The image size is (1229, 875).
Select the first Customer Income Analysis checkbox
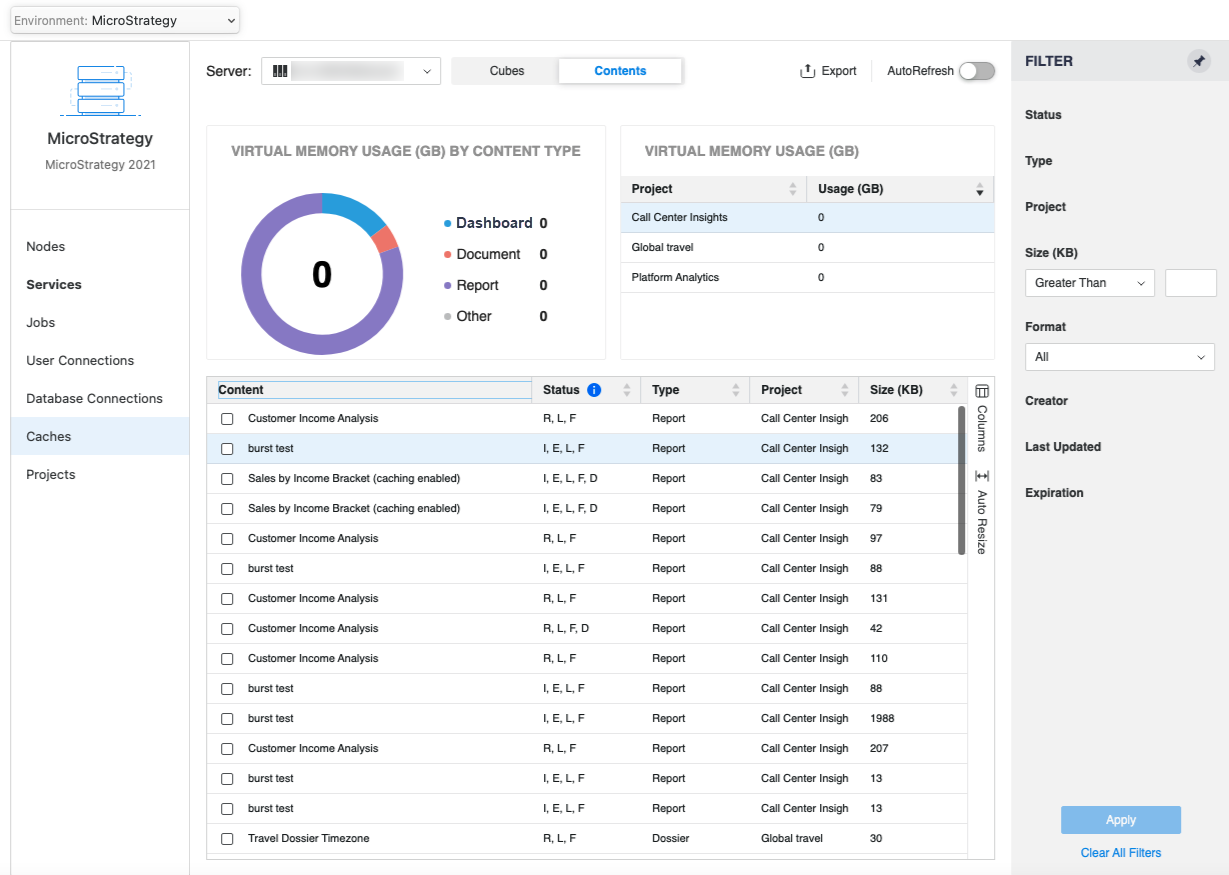pos(227,419)
